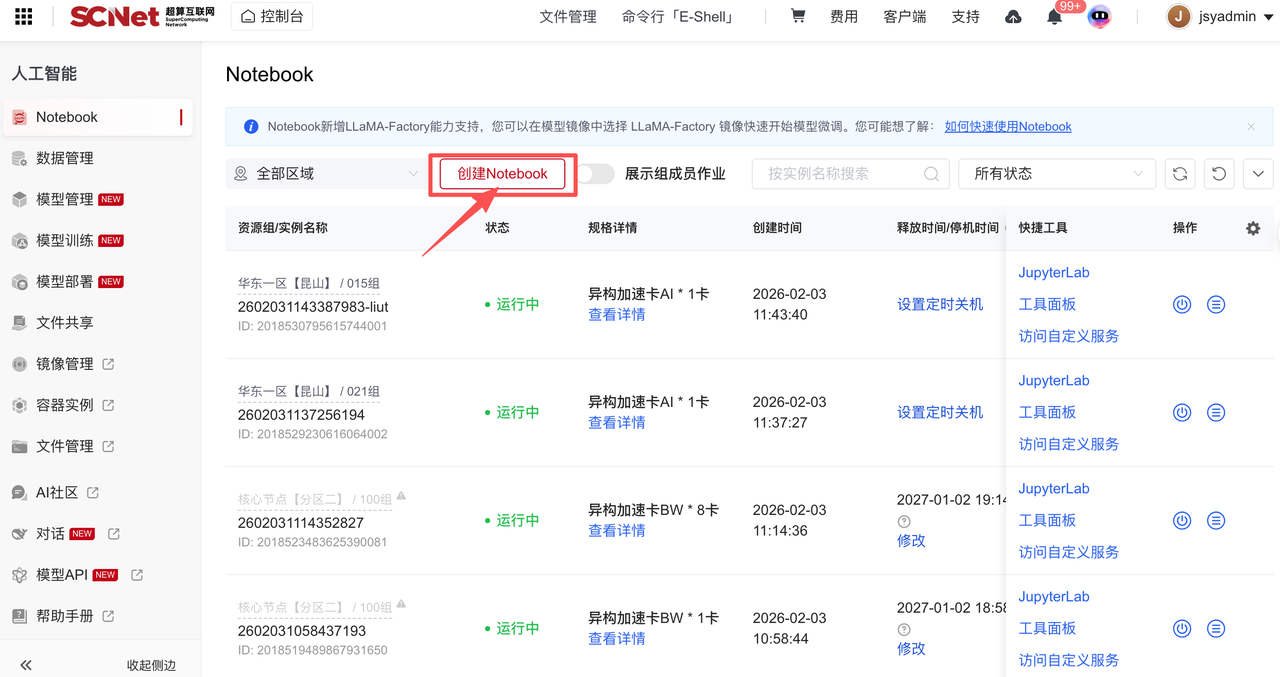This screenshot has width=1280, height=677.
Task: Click the shopping cart icon
Action: [797, 16]
